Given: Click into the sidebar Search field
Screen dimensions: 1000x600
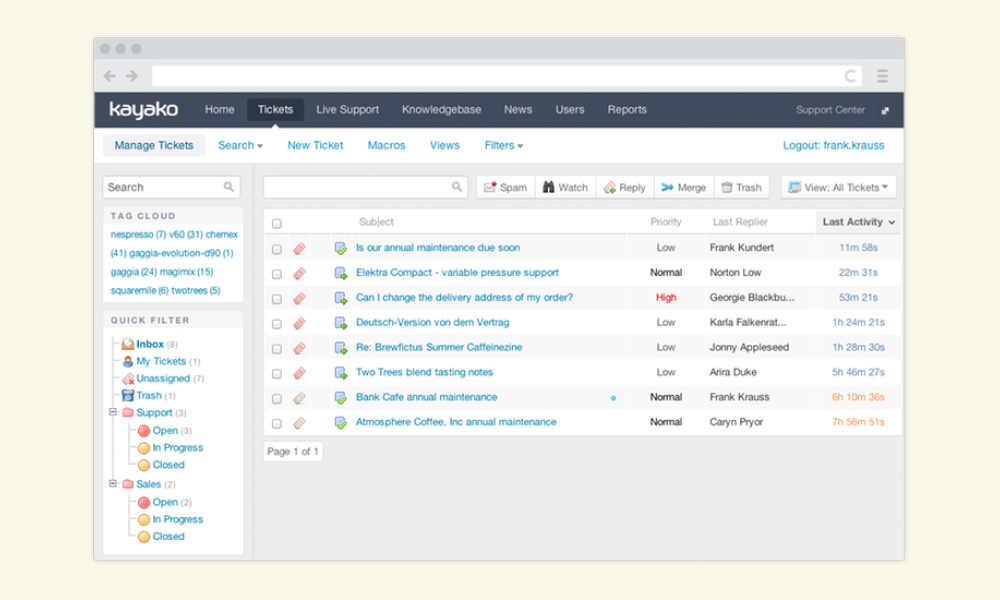Looking at the screenshot, I should 171,187.
